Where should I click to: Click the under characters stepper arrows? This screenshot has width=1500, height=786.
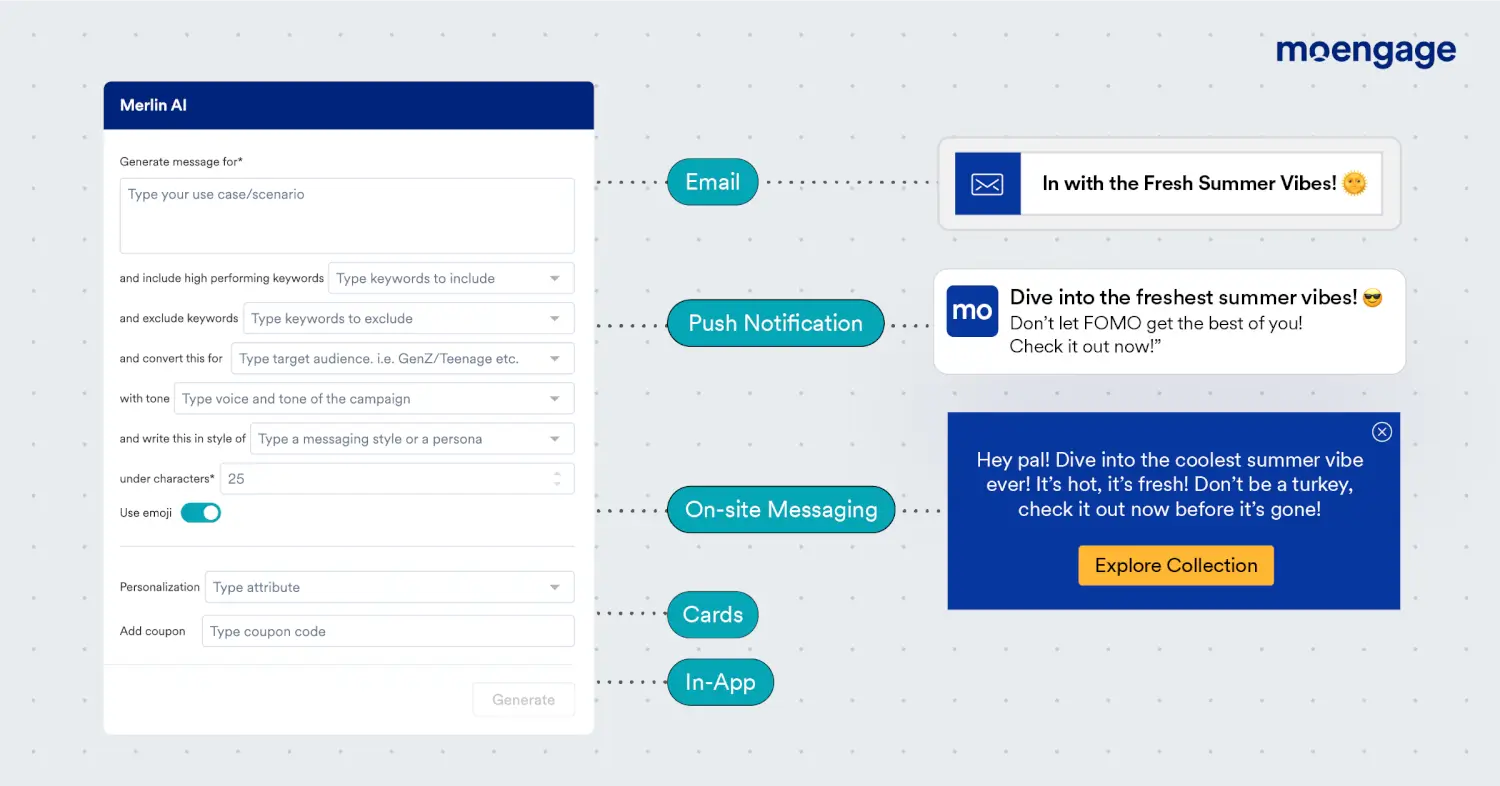[x=557, y=479]
